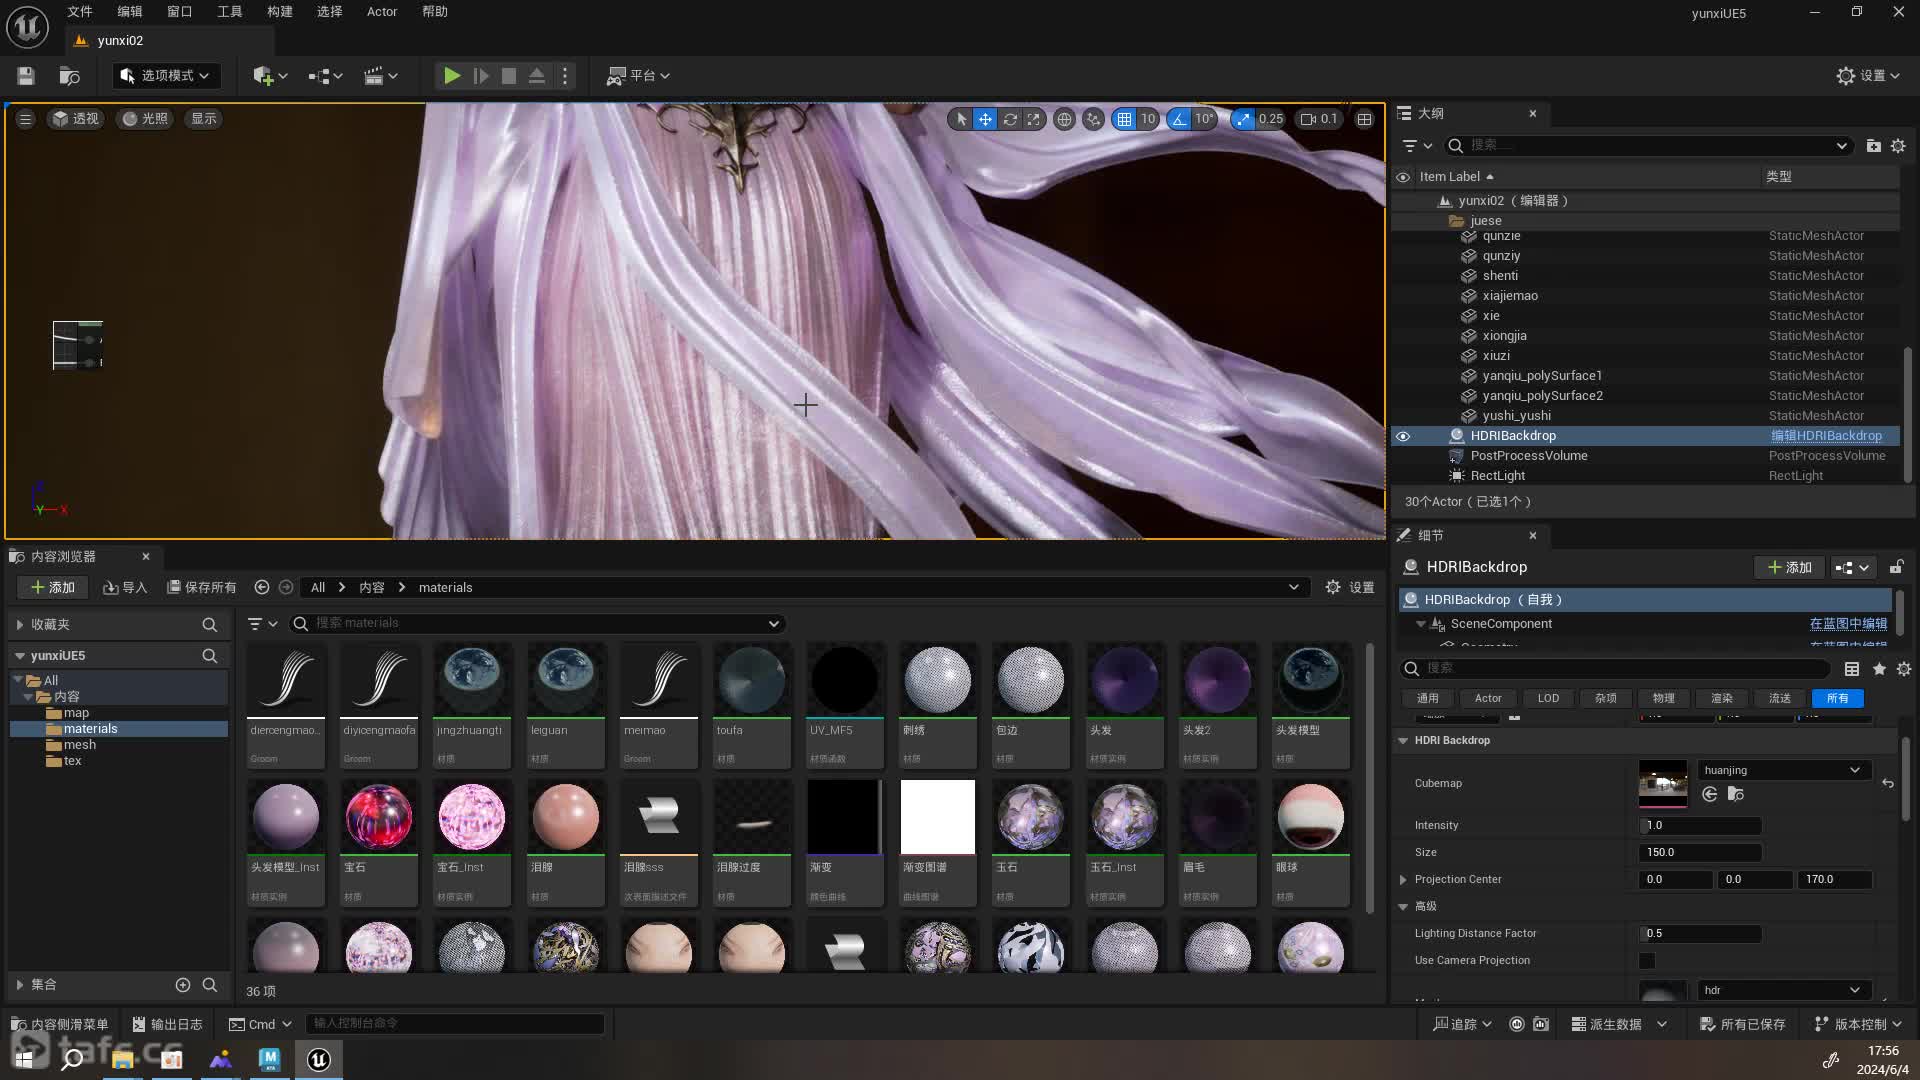Viewport: 1920px width, 1080px height.
Task: Lock the Details panel with lock icon
Action: pyautogui.click(x=1896, y=567)
